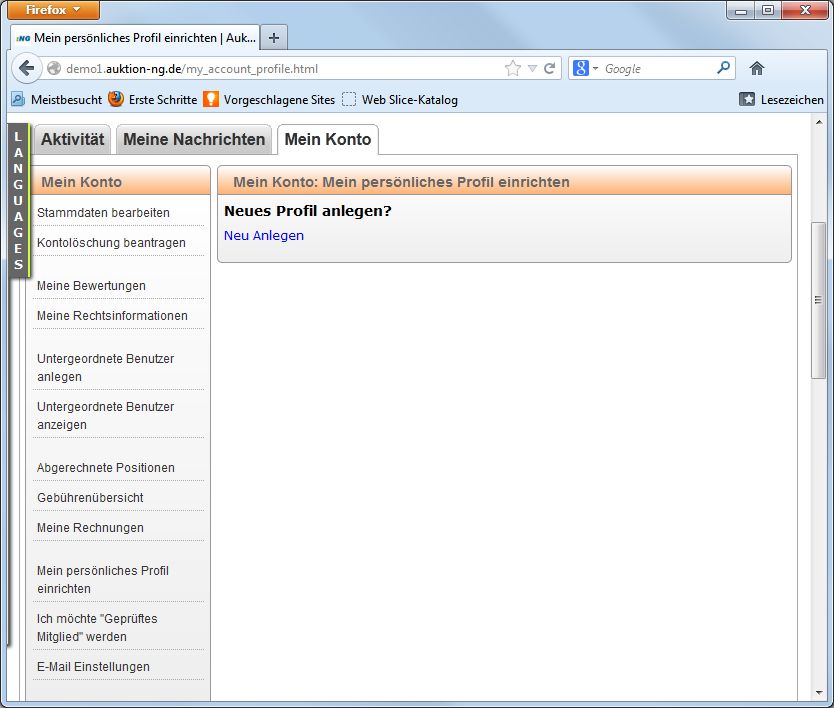Image resolution: width=834 pixels, height=708 pixels.
Task: Open the Firefox home page icon
Action: [756, 68]
